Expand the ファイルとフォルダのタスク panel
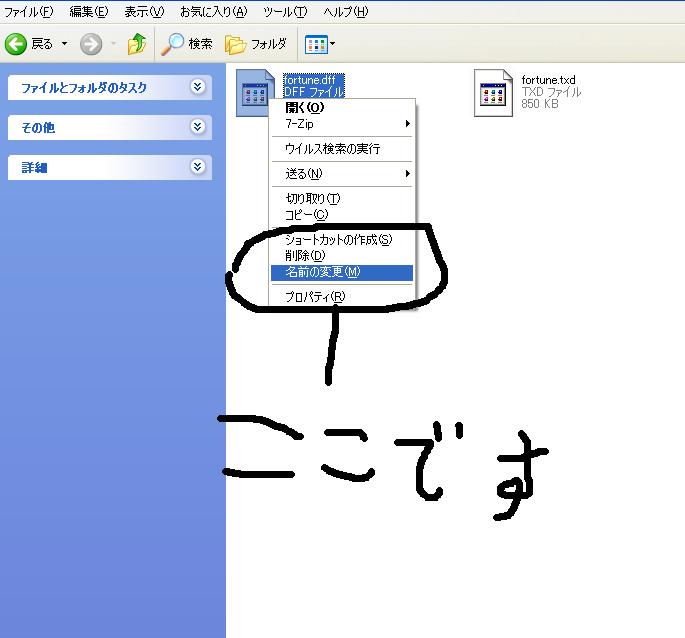This screenshot has width=685, height=638. [198, 87]
